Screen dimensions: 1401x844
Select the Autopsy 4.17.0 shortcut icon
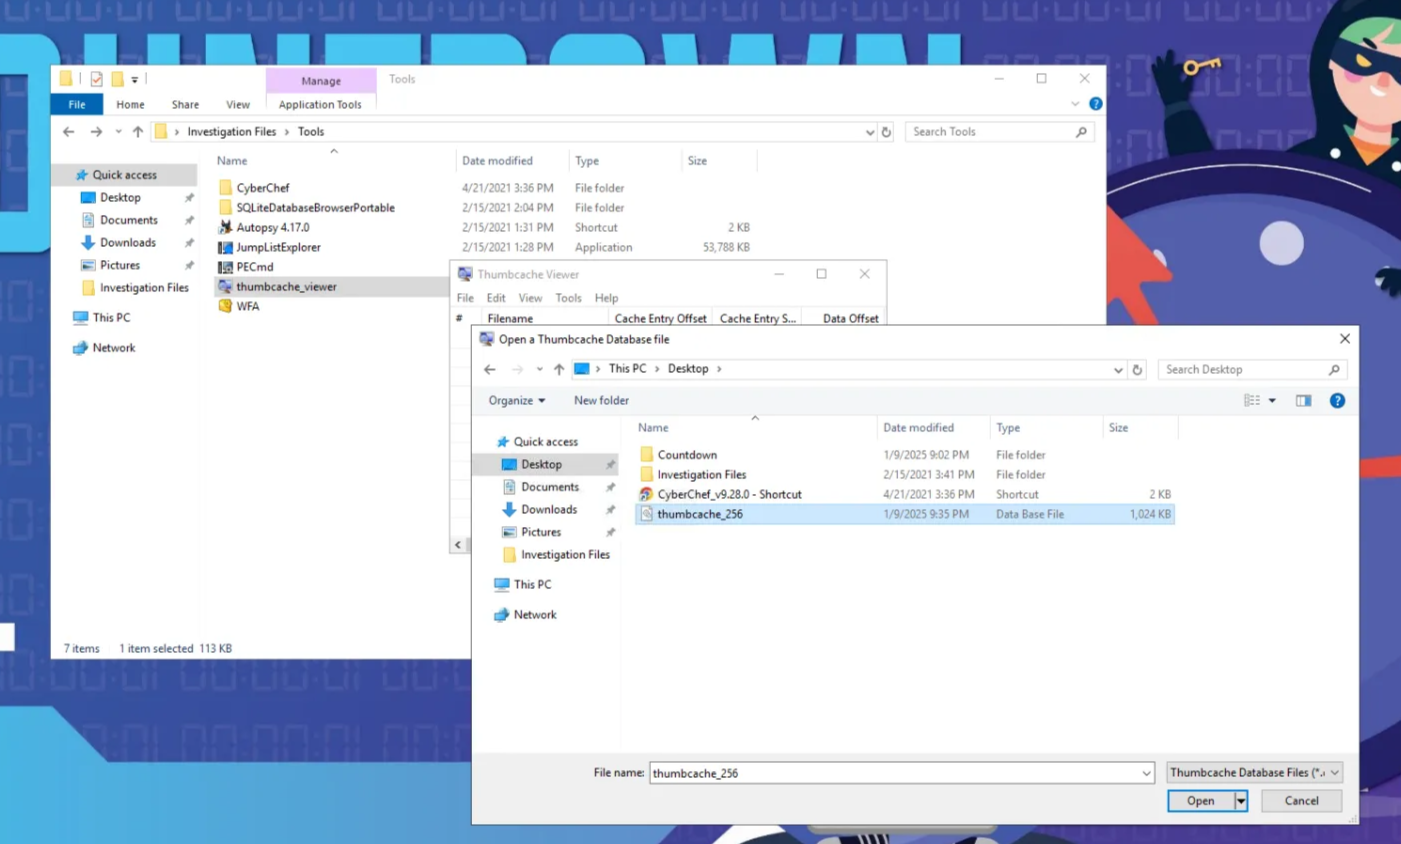pyautogui.click(x=225, y=227)
